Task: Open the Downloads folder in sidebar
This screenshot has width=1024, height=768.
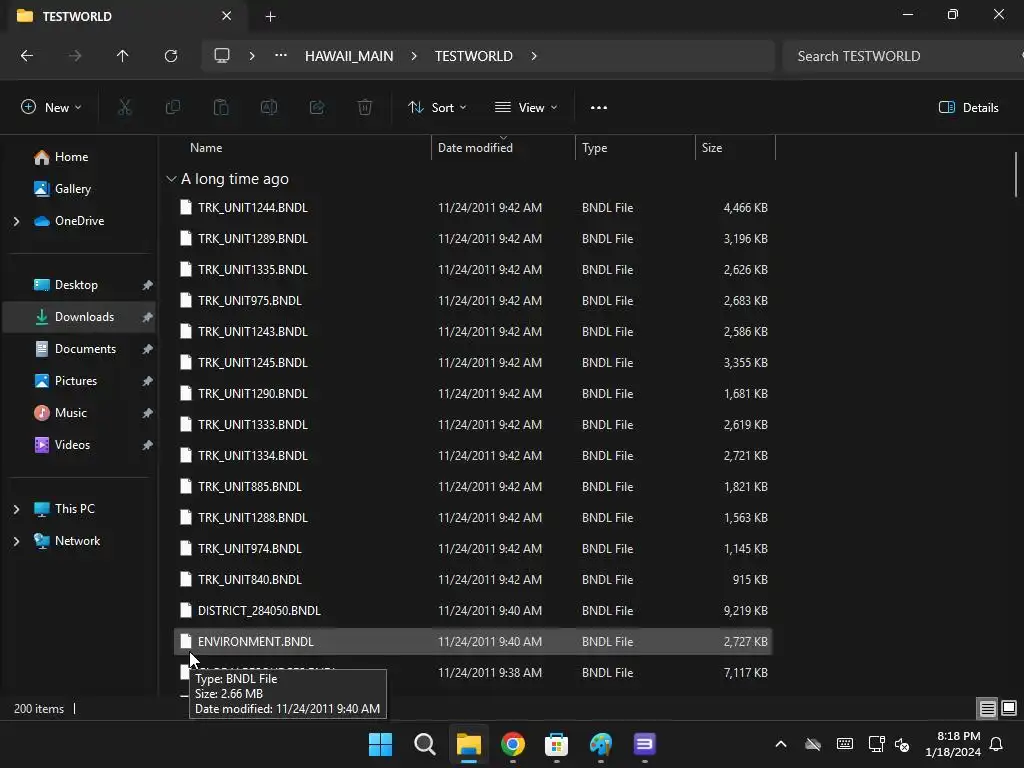Action: 79,317
